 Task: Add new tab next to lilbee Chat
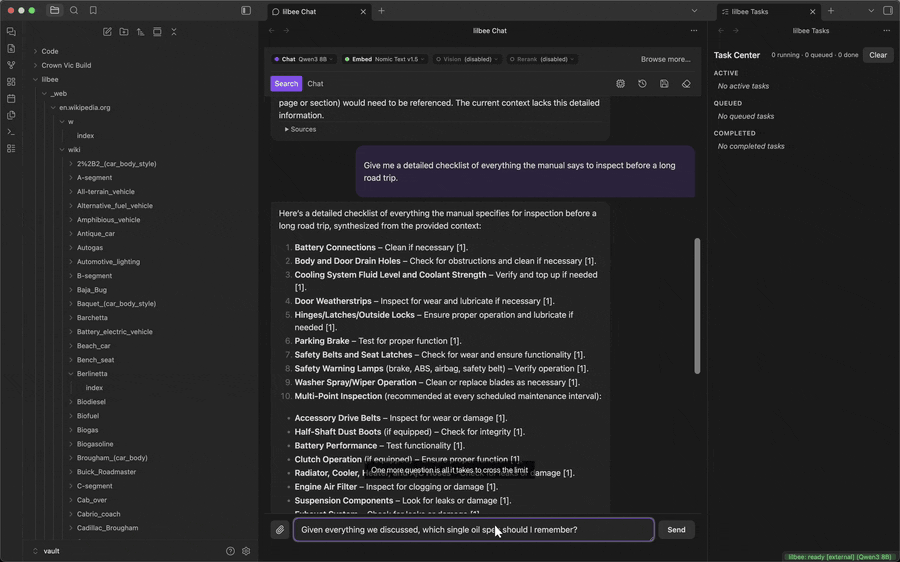point(381,10)
